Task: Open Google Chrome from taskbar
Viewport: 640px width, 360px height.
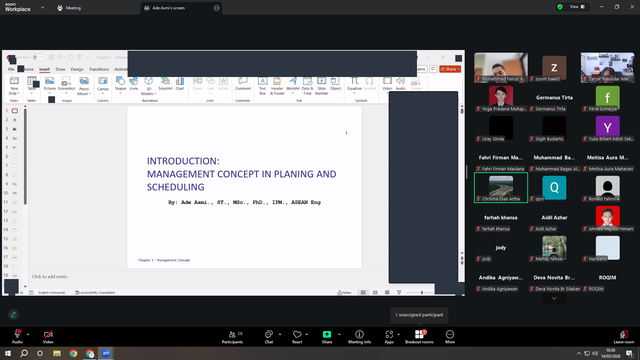Action: click(x=73, y=353)
